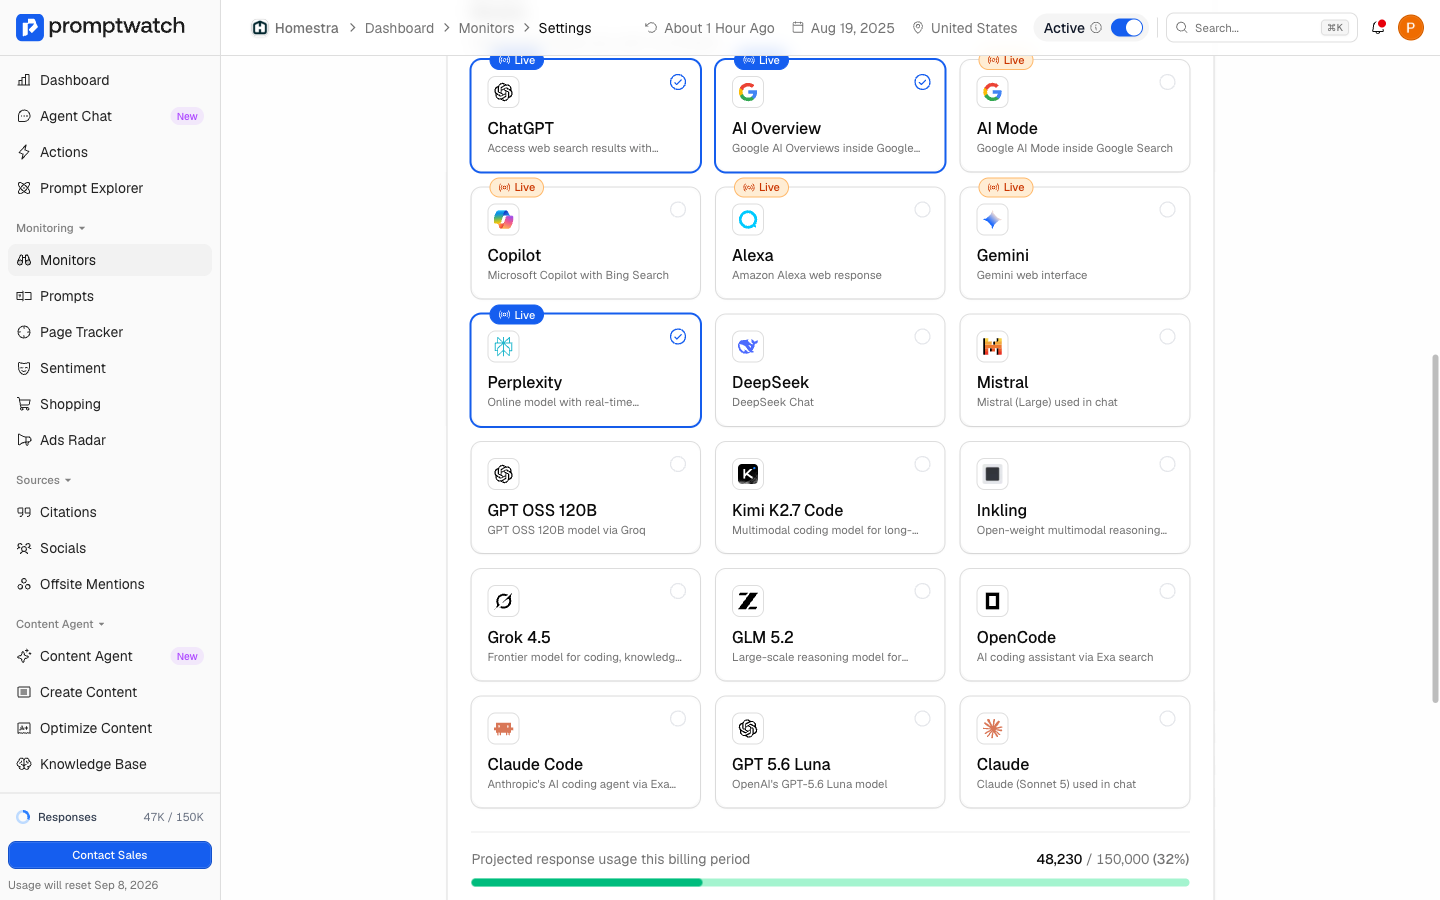Select the OpenCode radio circle
The image size is (1440, 900).
coord(1167,591)
